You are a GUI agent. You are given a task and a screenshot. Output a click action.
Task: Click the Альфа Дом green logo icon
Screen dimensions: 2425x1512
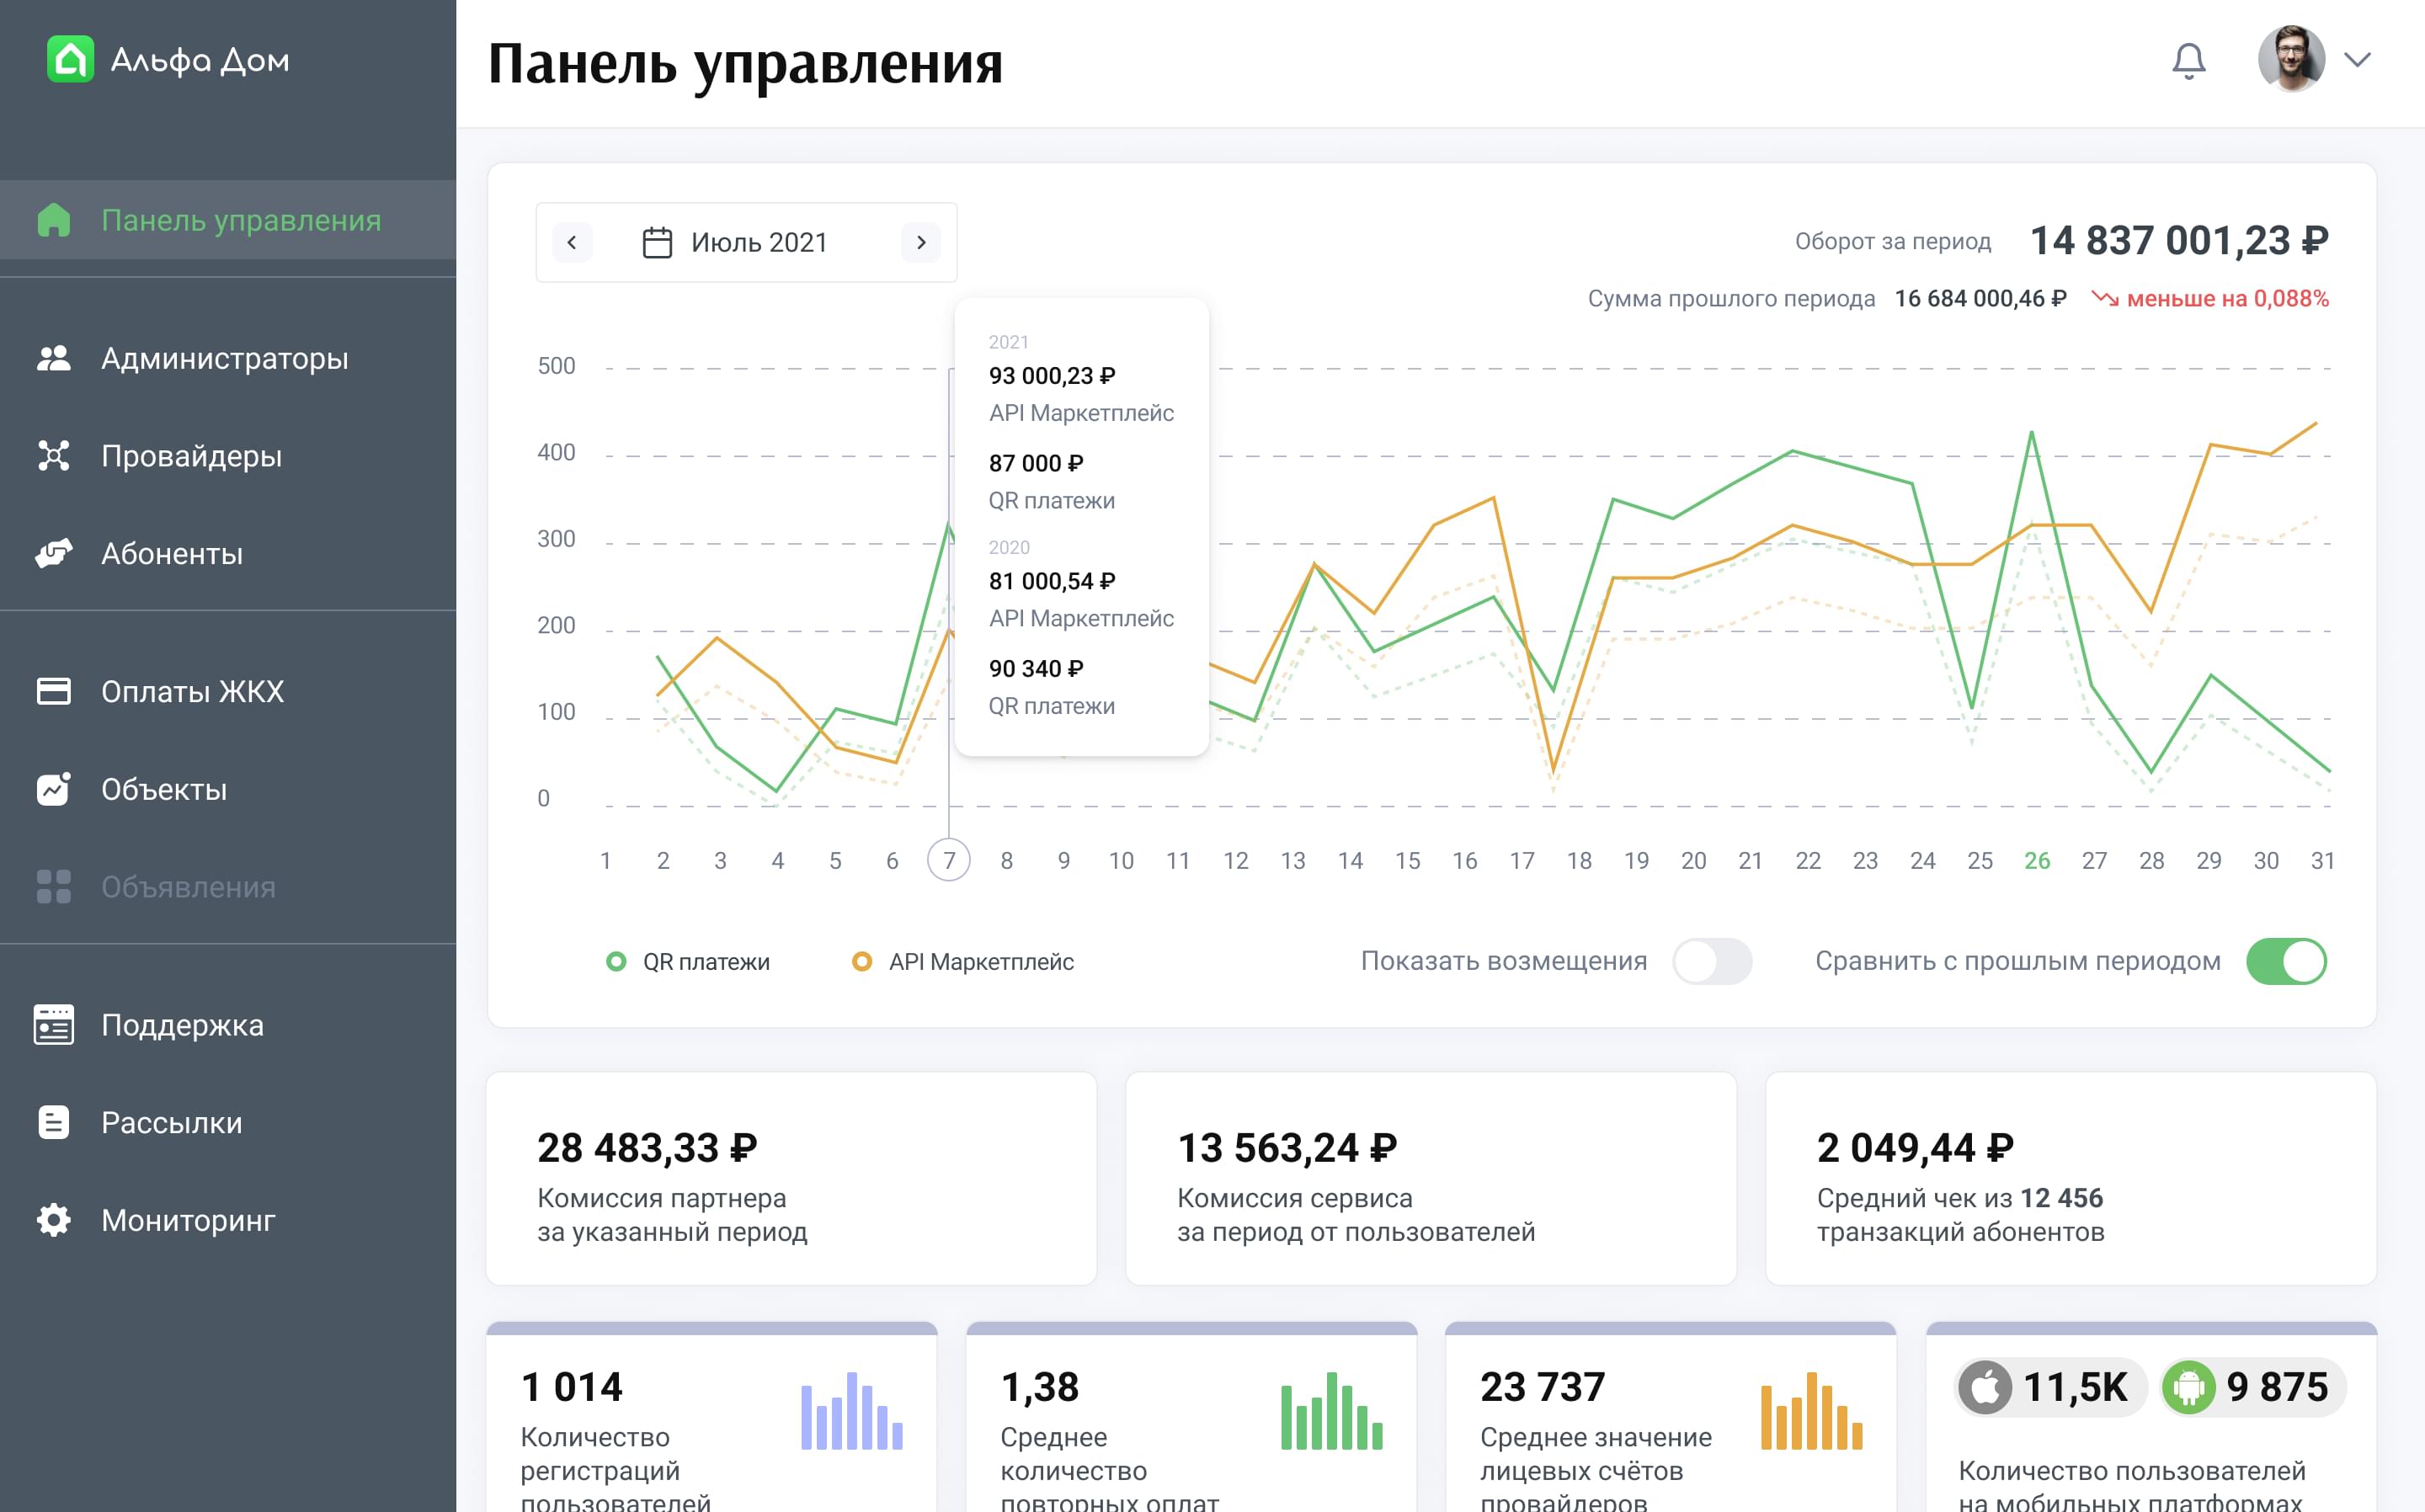pyautogui.click(x=70, y=60)
